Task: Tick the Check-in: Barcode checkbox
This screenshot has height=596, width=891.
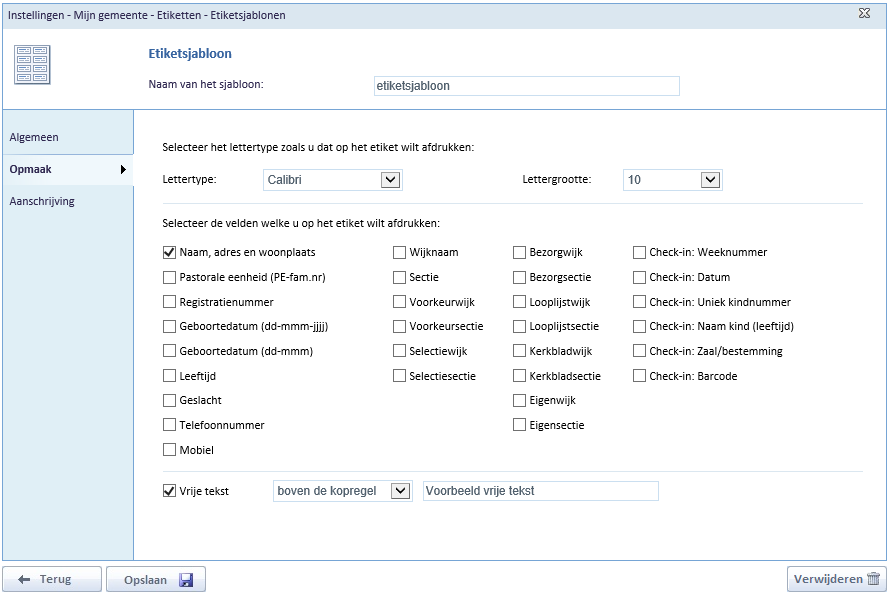Action: (639, 376)
